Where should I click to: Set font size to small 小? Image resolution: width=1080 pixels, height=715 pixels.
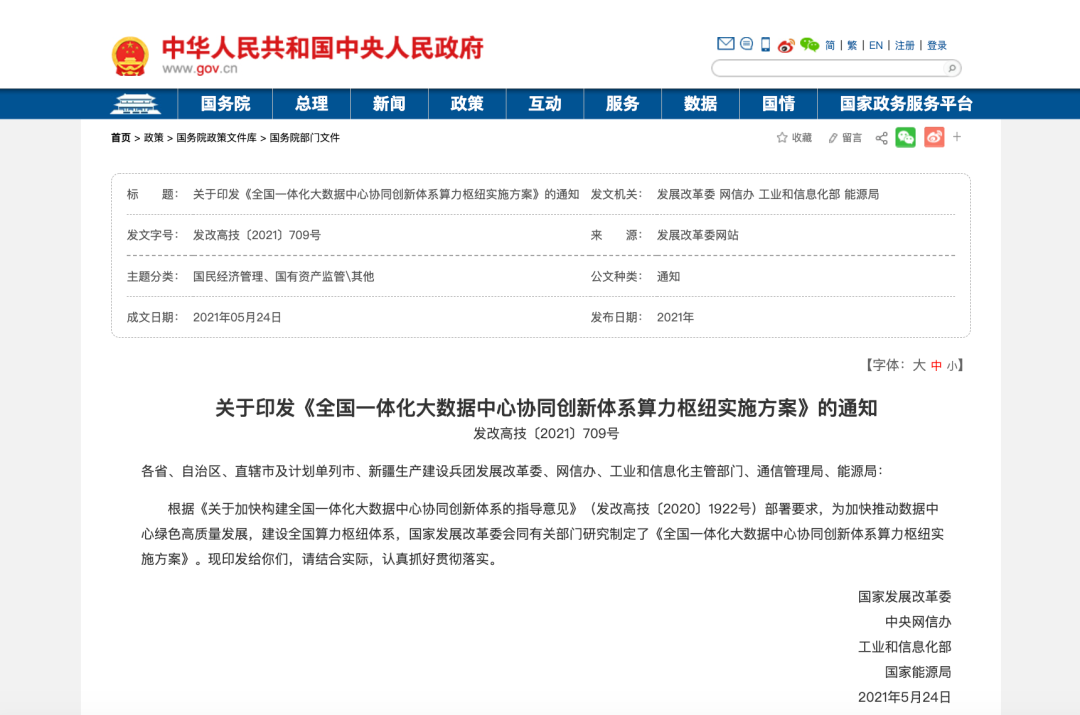(x=951, y=366)
